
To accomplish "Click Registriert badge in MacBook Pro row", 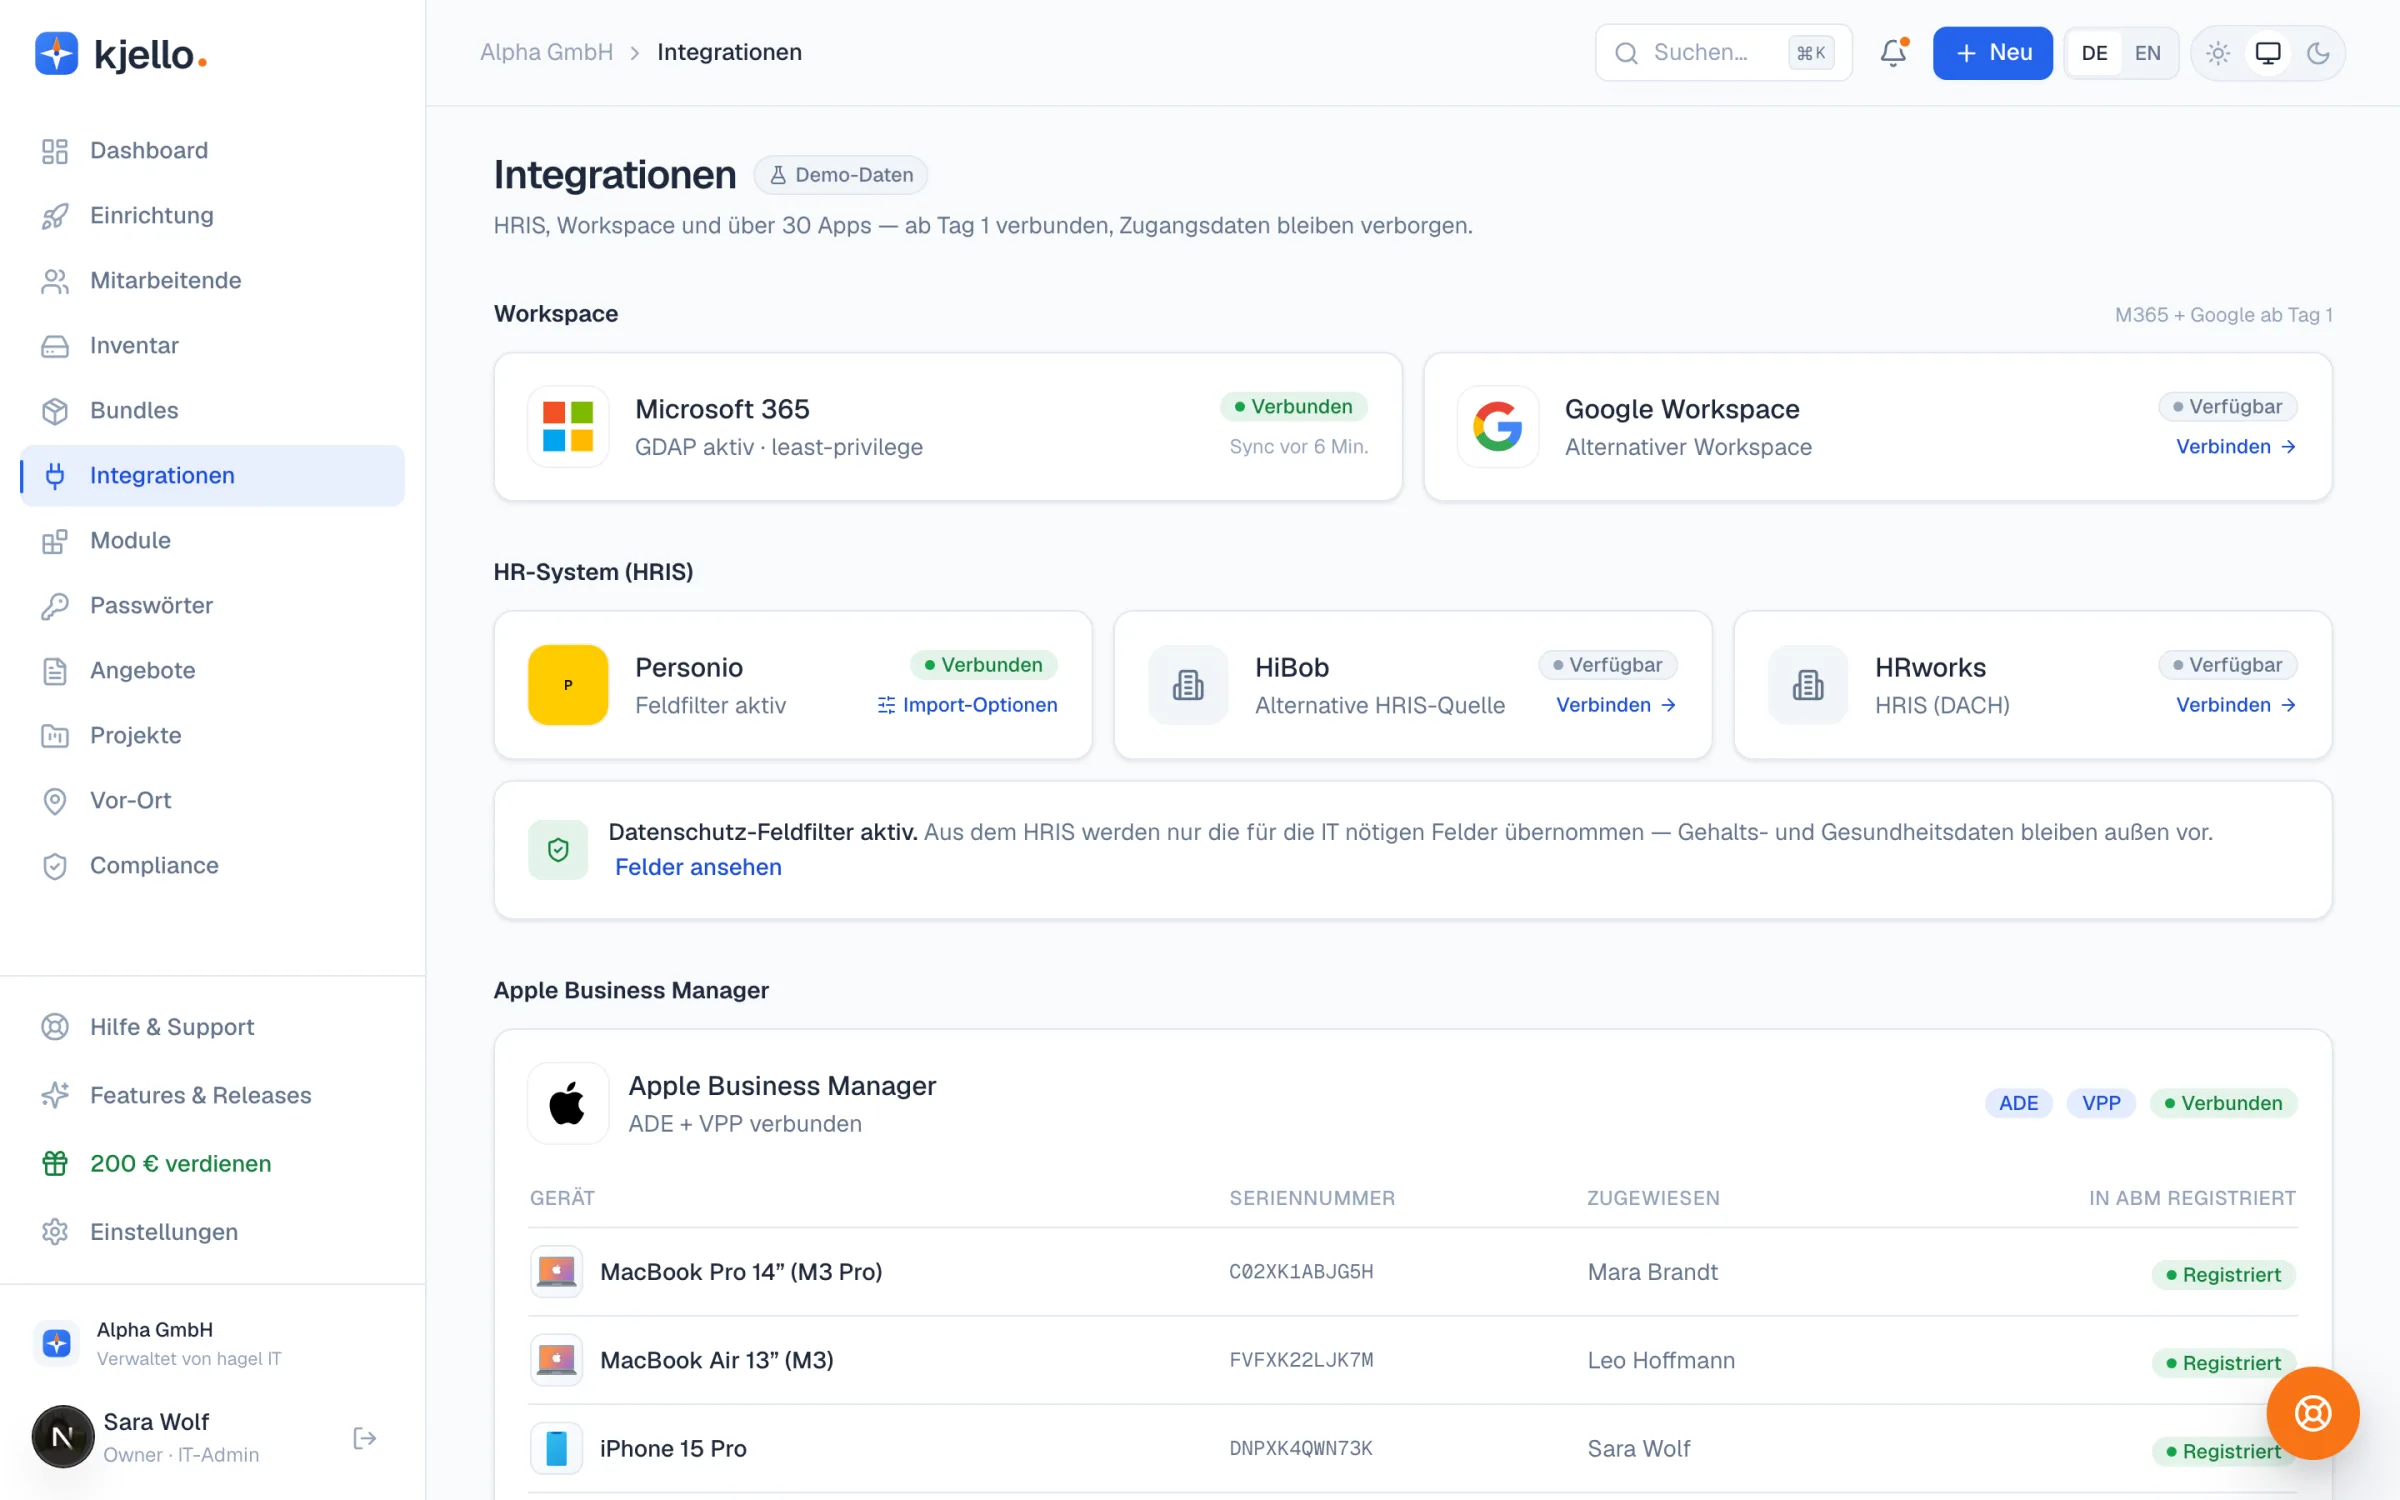I will [2224, 1275].
